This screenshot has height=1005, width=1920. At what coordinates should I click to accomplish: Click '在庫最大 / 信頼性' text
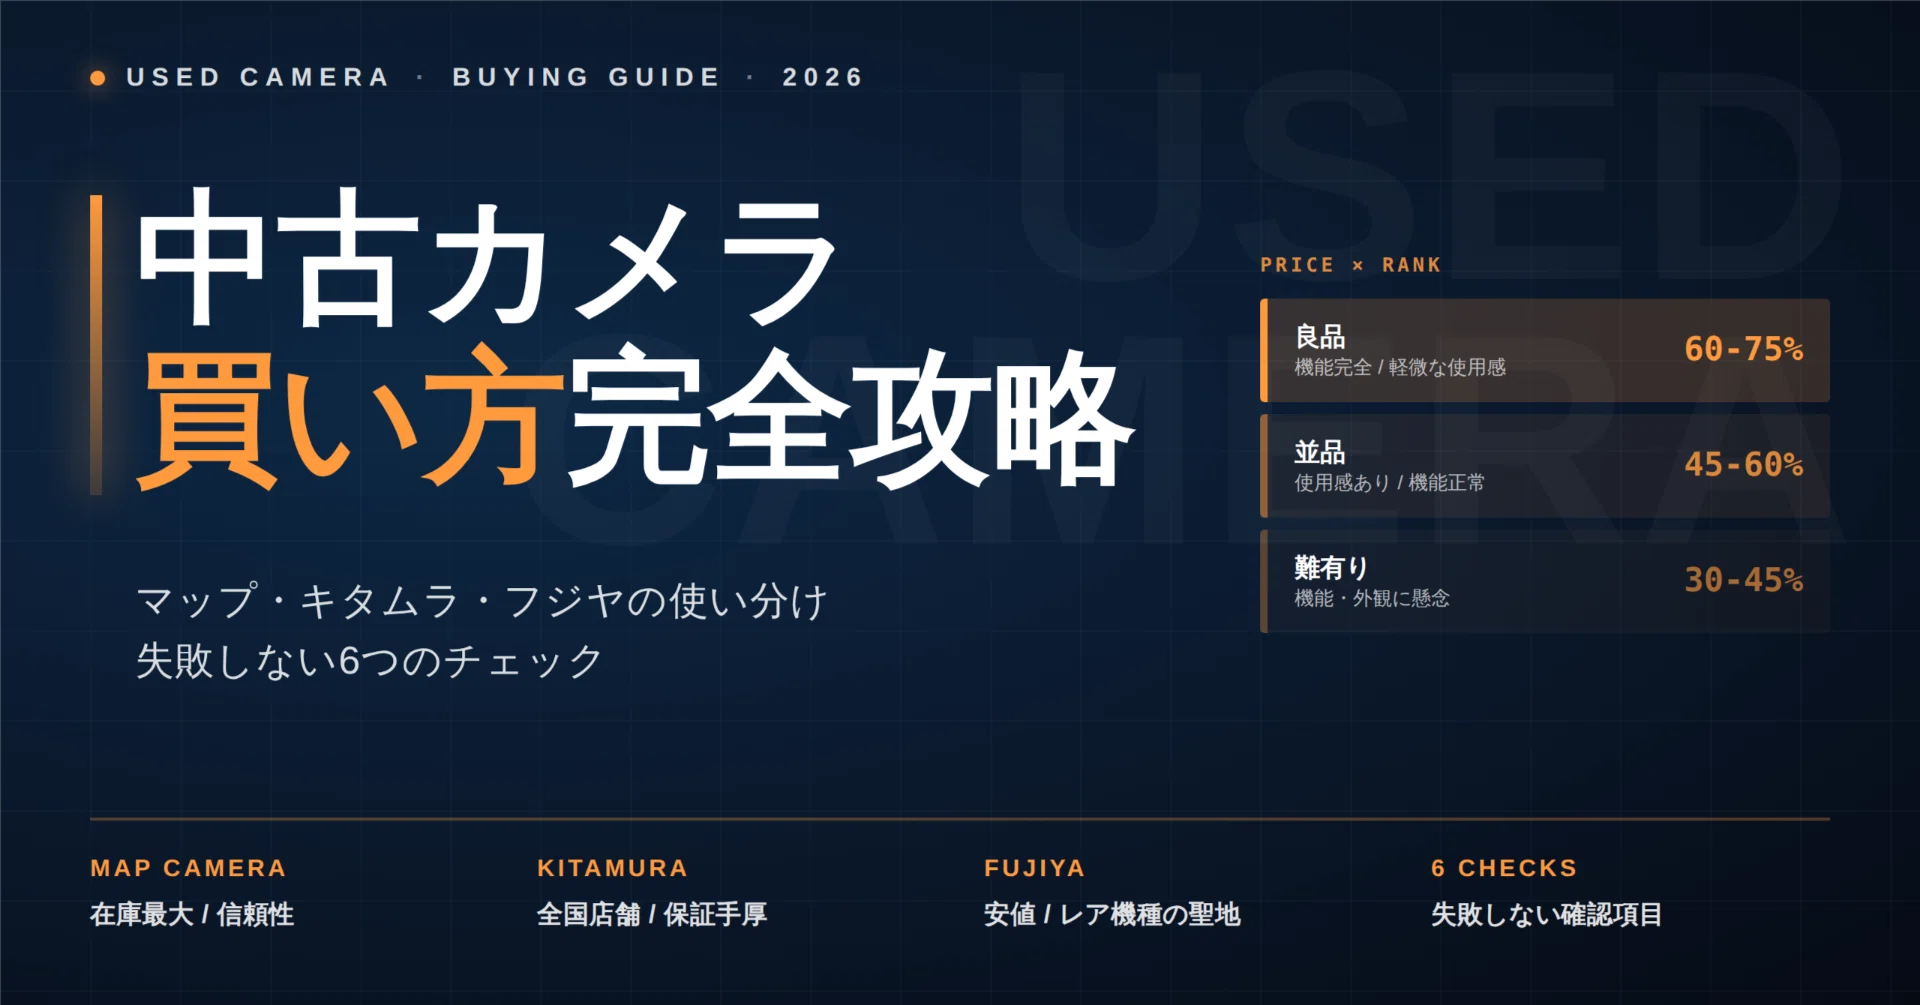tap(192, 914)
